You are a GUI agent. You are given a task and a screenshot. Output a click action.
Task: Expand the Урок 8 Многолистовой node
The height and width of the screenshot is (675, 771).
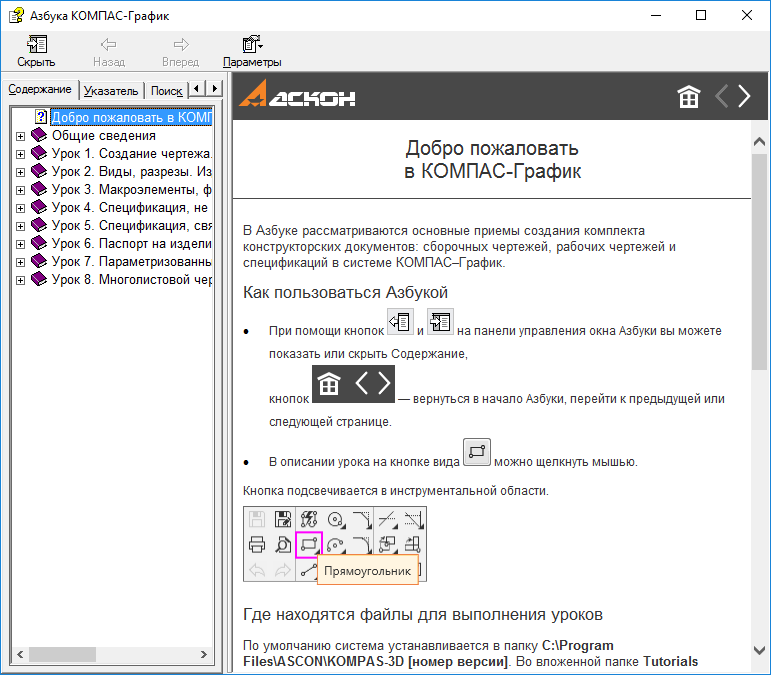(x=20, y=280)
